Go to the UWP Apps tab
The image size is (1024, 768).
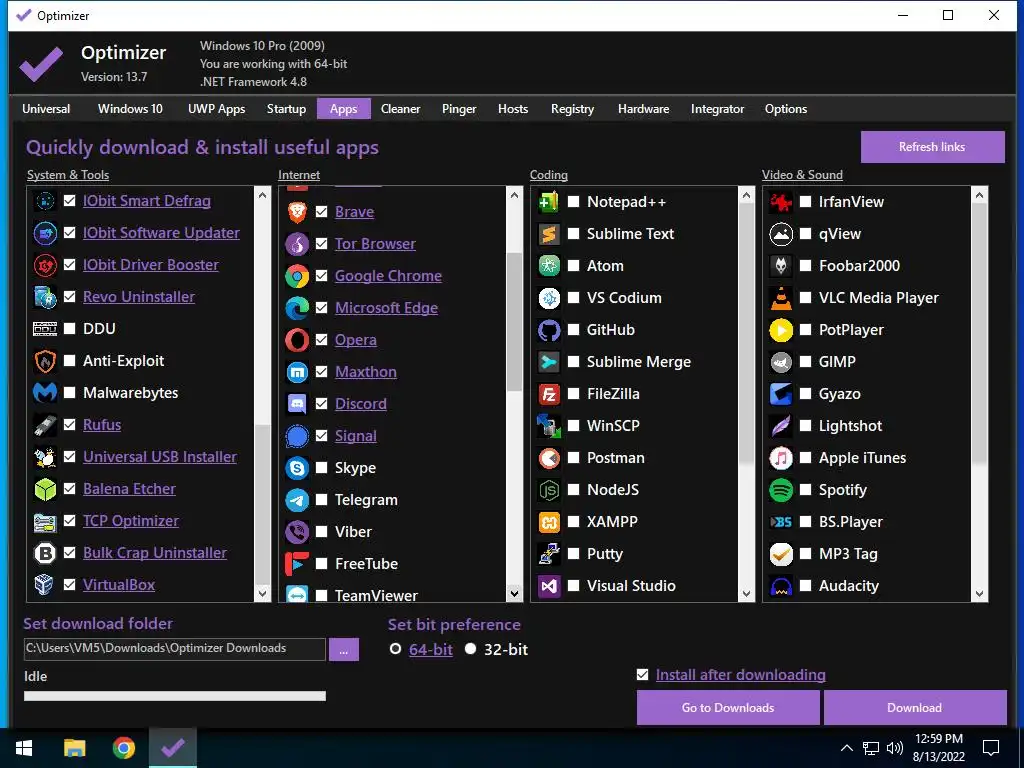point(217,109)
